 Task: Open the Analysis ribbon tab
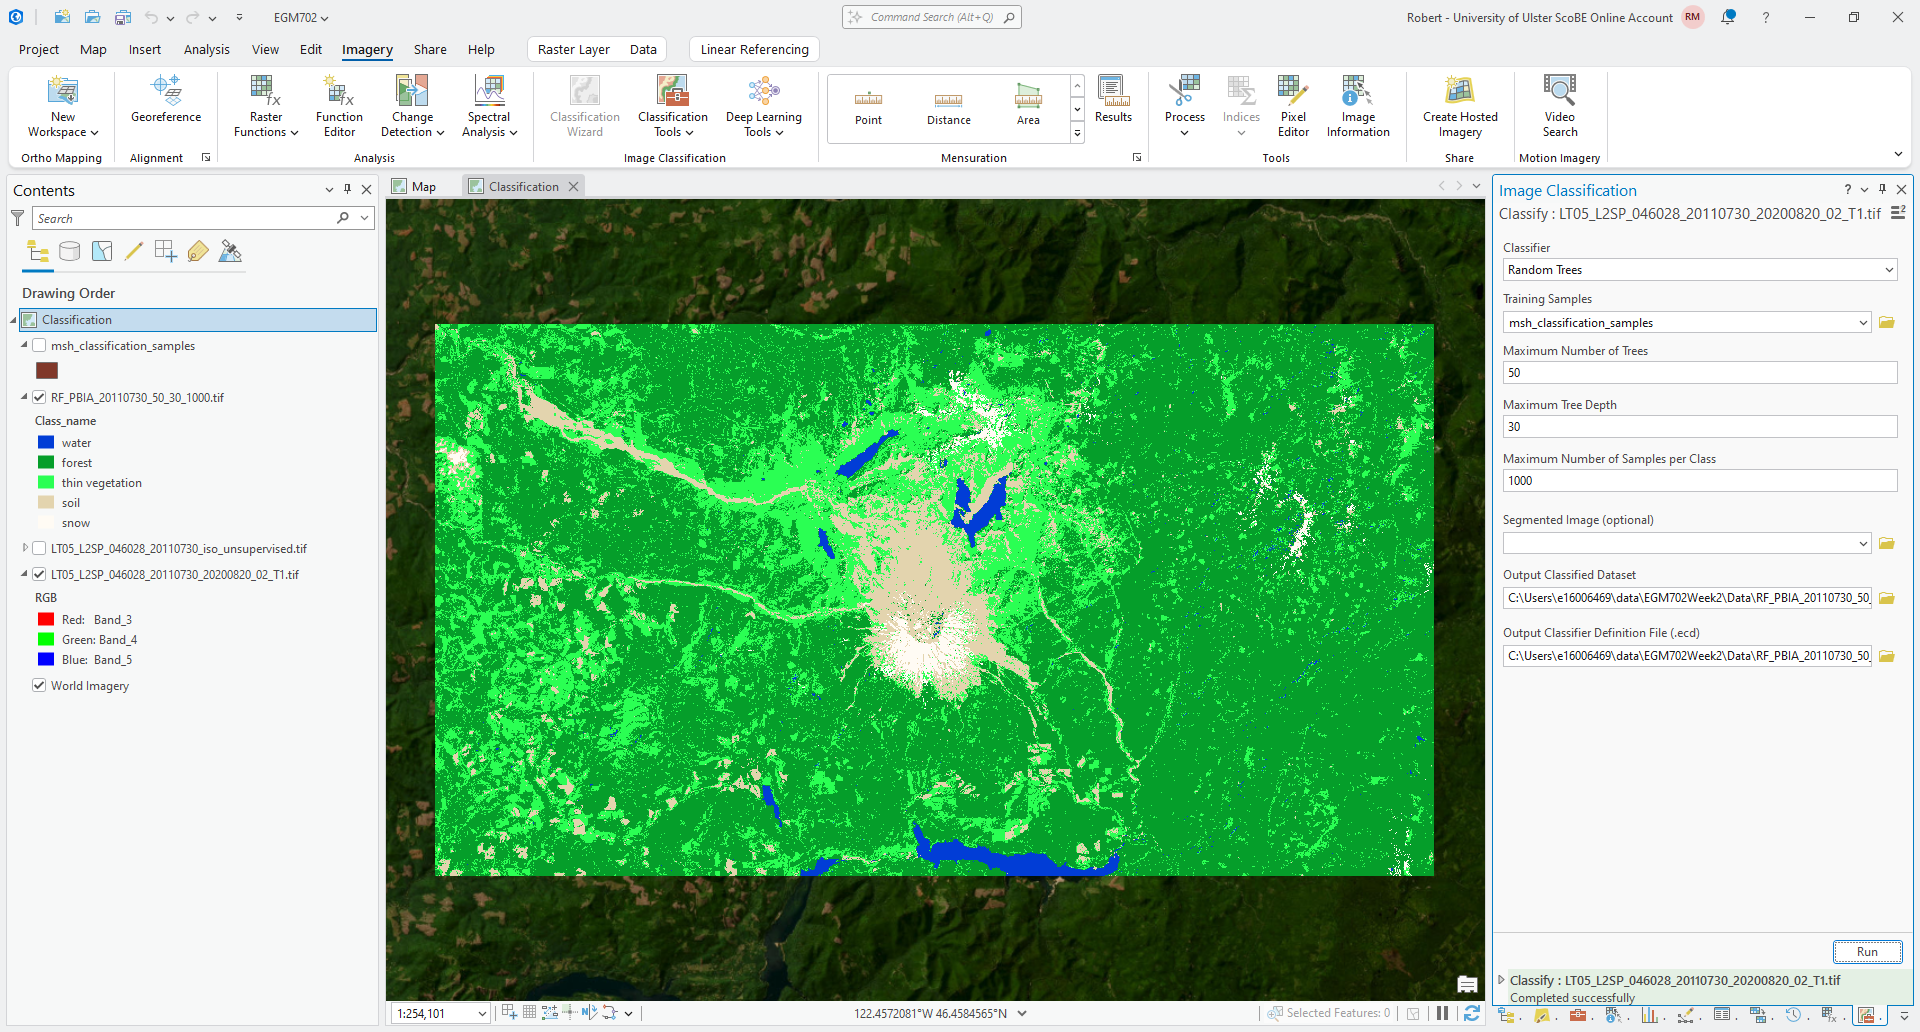point(206,49)
